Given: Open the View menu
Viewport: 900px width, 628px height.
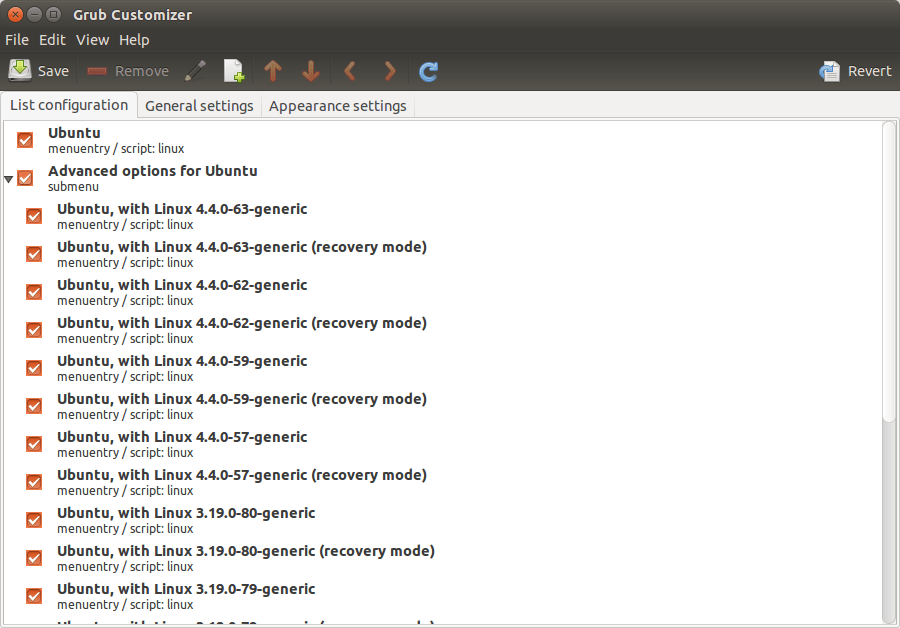Looking at the screenshot, I should pos(92,40).
